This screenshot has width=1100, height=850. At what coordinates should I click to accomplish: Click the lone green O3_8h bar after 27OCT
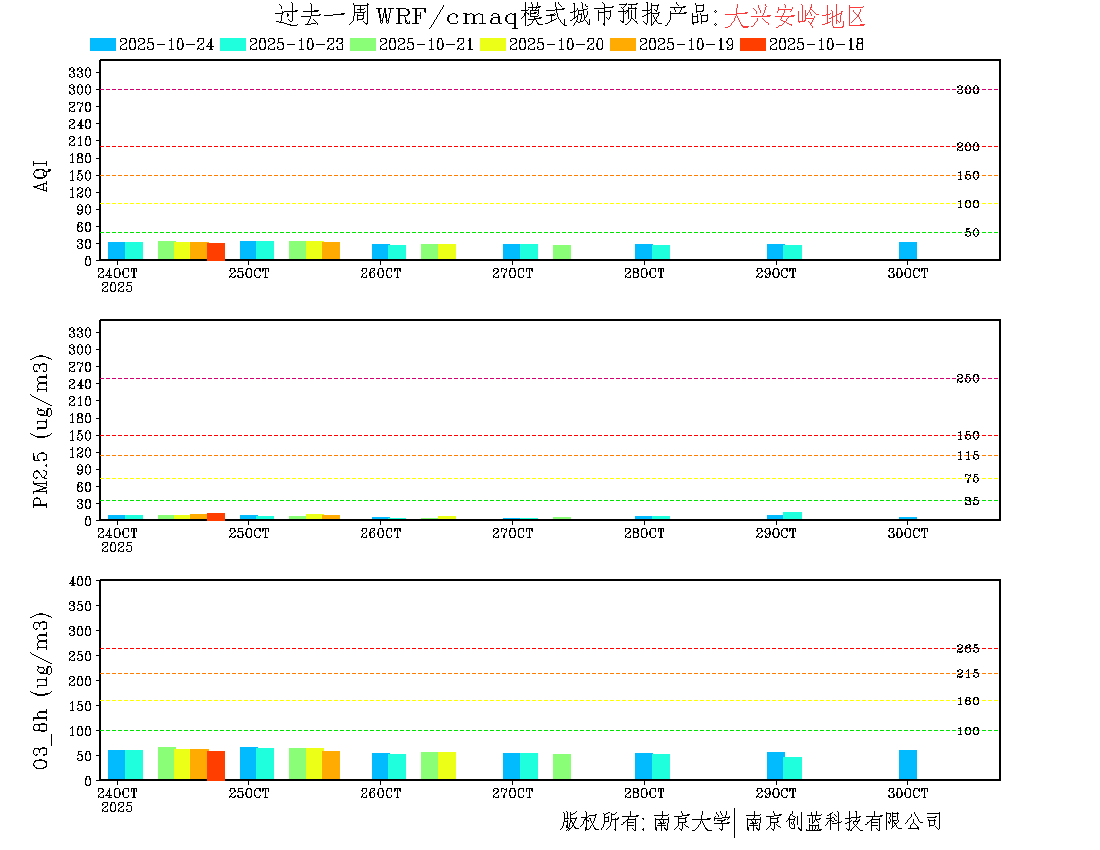(562, 767)
